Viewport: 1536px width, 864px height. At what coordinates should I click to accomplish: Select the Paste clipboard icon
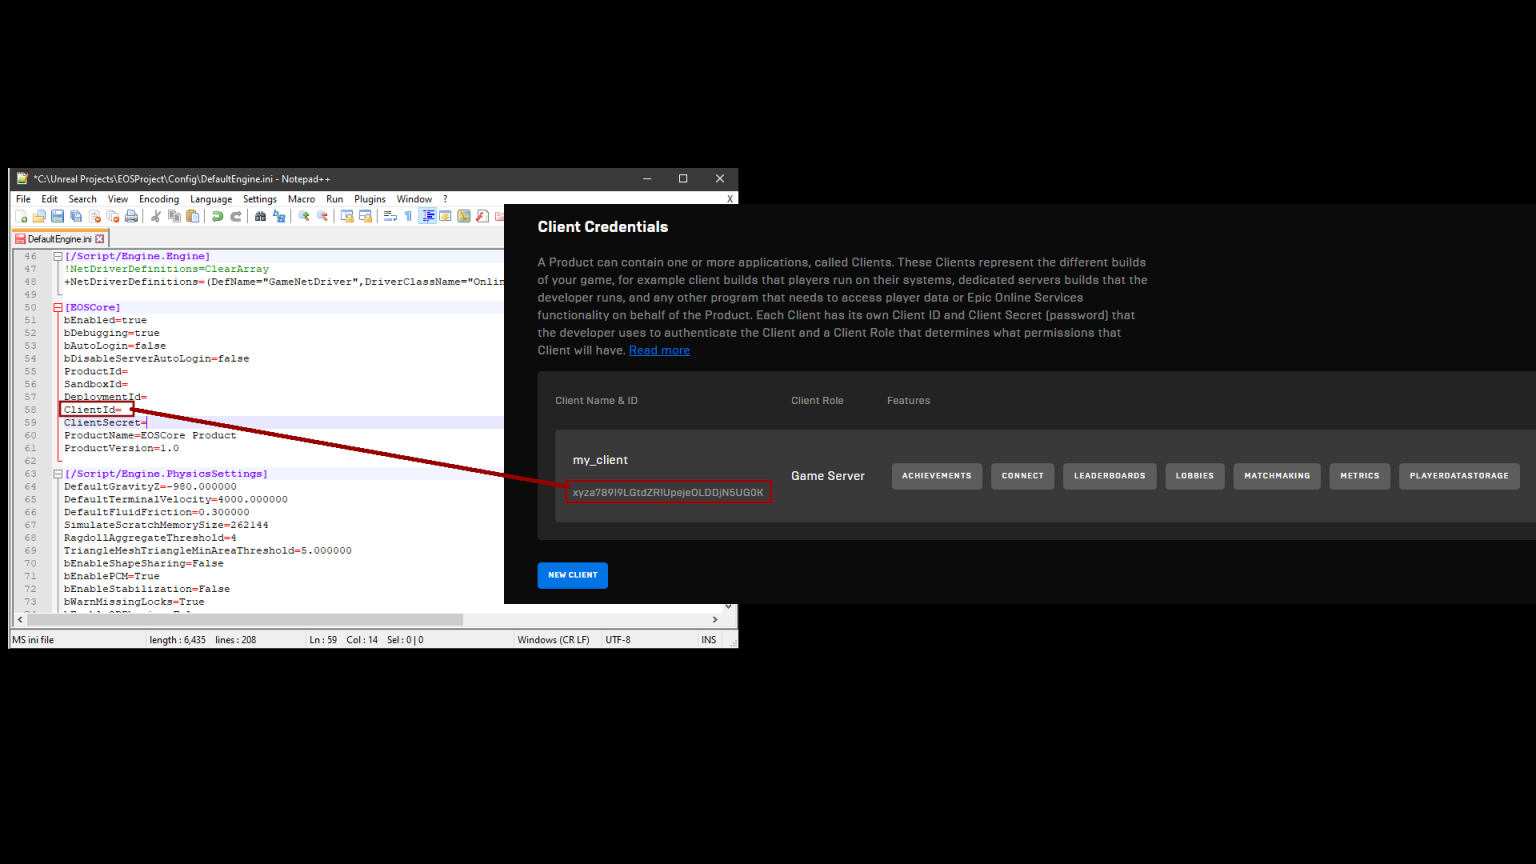point(191,216)
